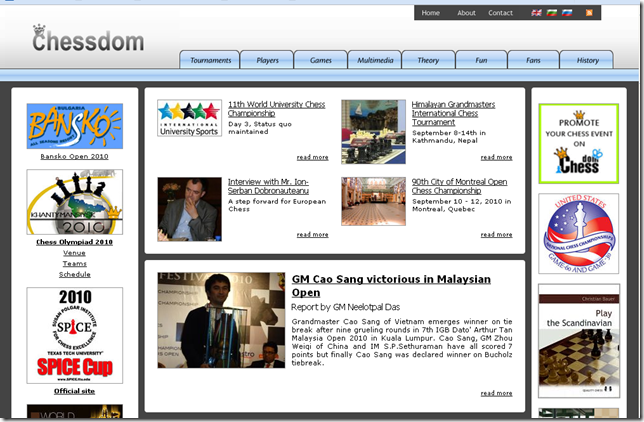644x422 pixels.
Task: Open the Bansko banner image
Action: tap(75, 126)
